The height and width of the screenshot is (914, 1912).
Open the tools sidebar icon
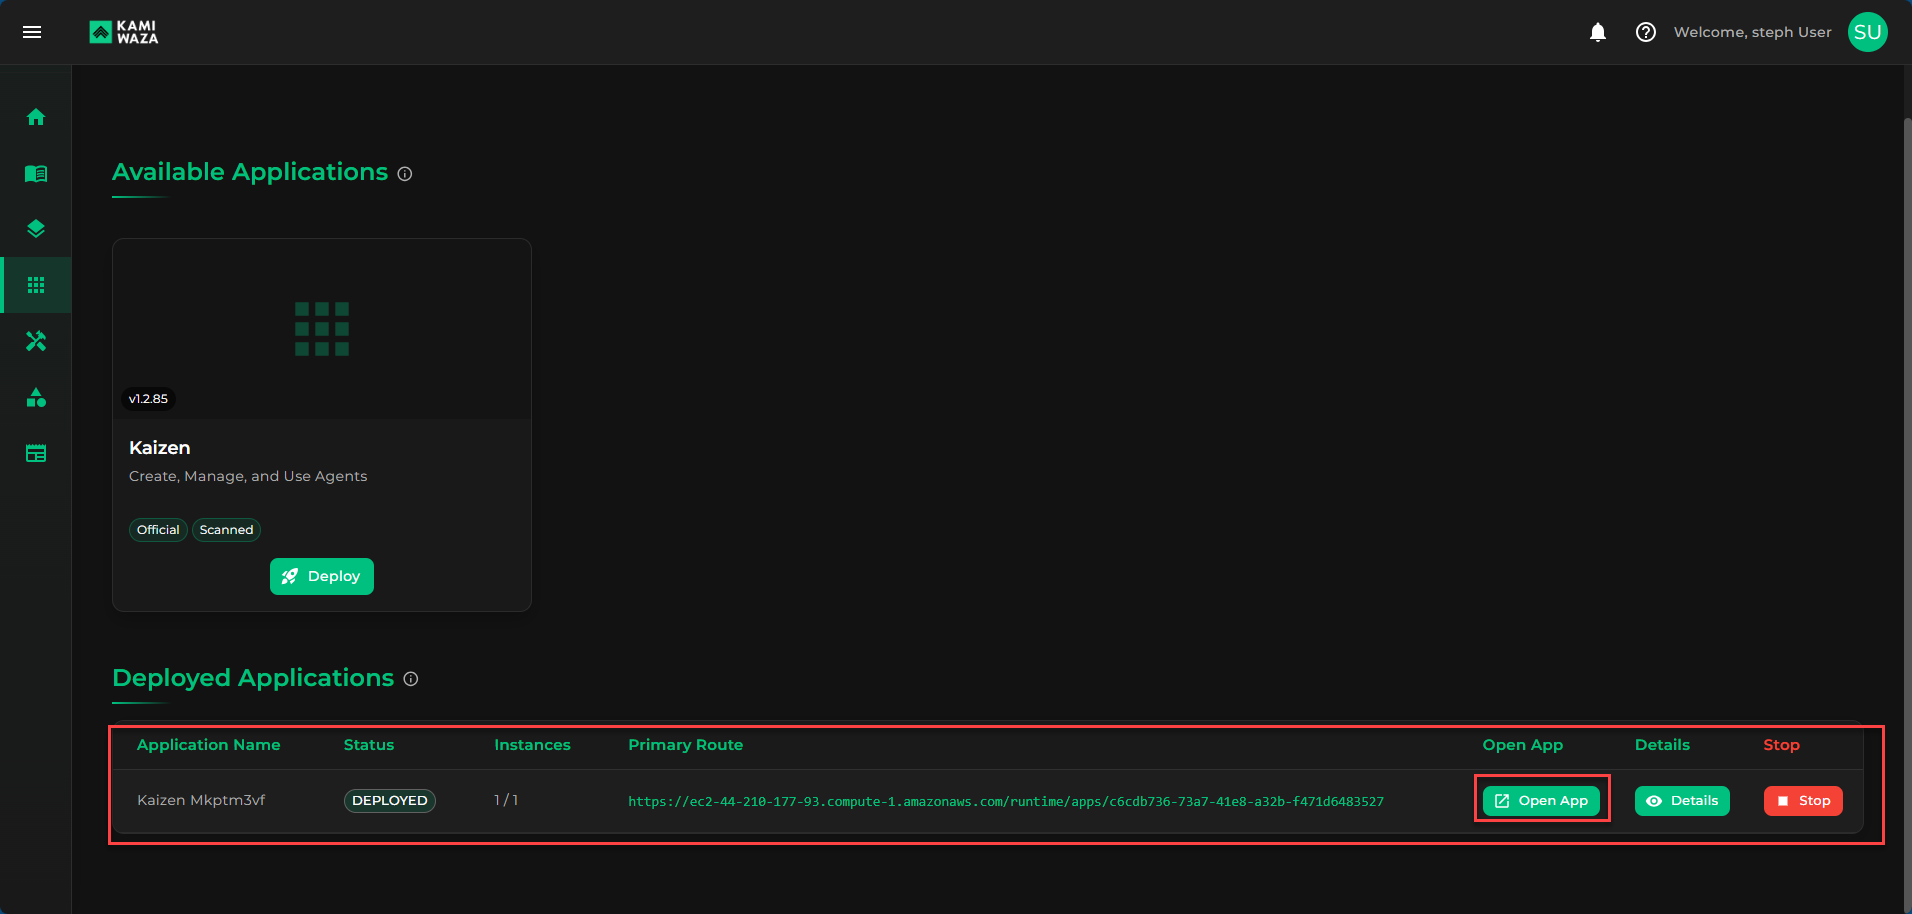(36, 341)
